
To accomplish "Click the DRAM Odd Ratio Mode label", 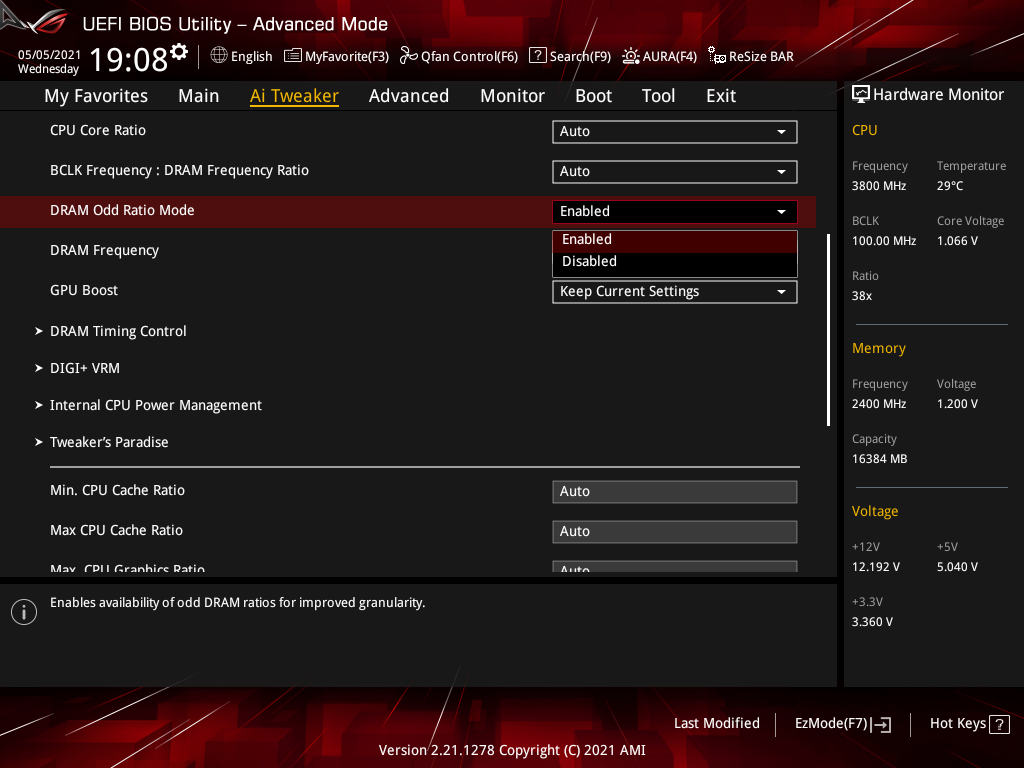I will click(x=122, y=210).
